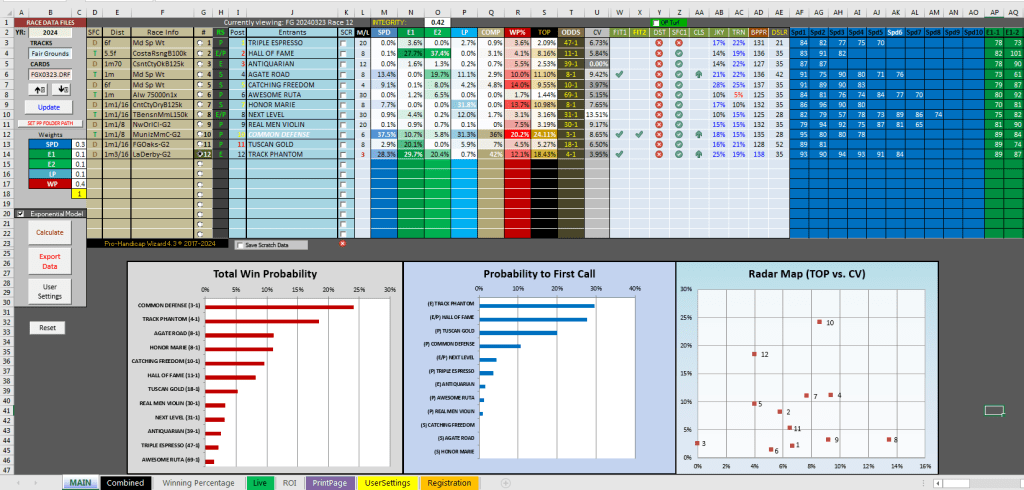Click the down-arrow card navigation button

pyautogui.click(x=62, y=88)
